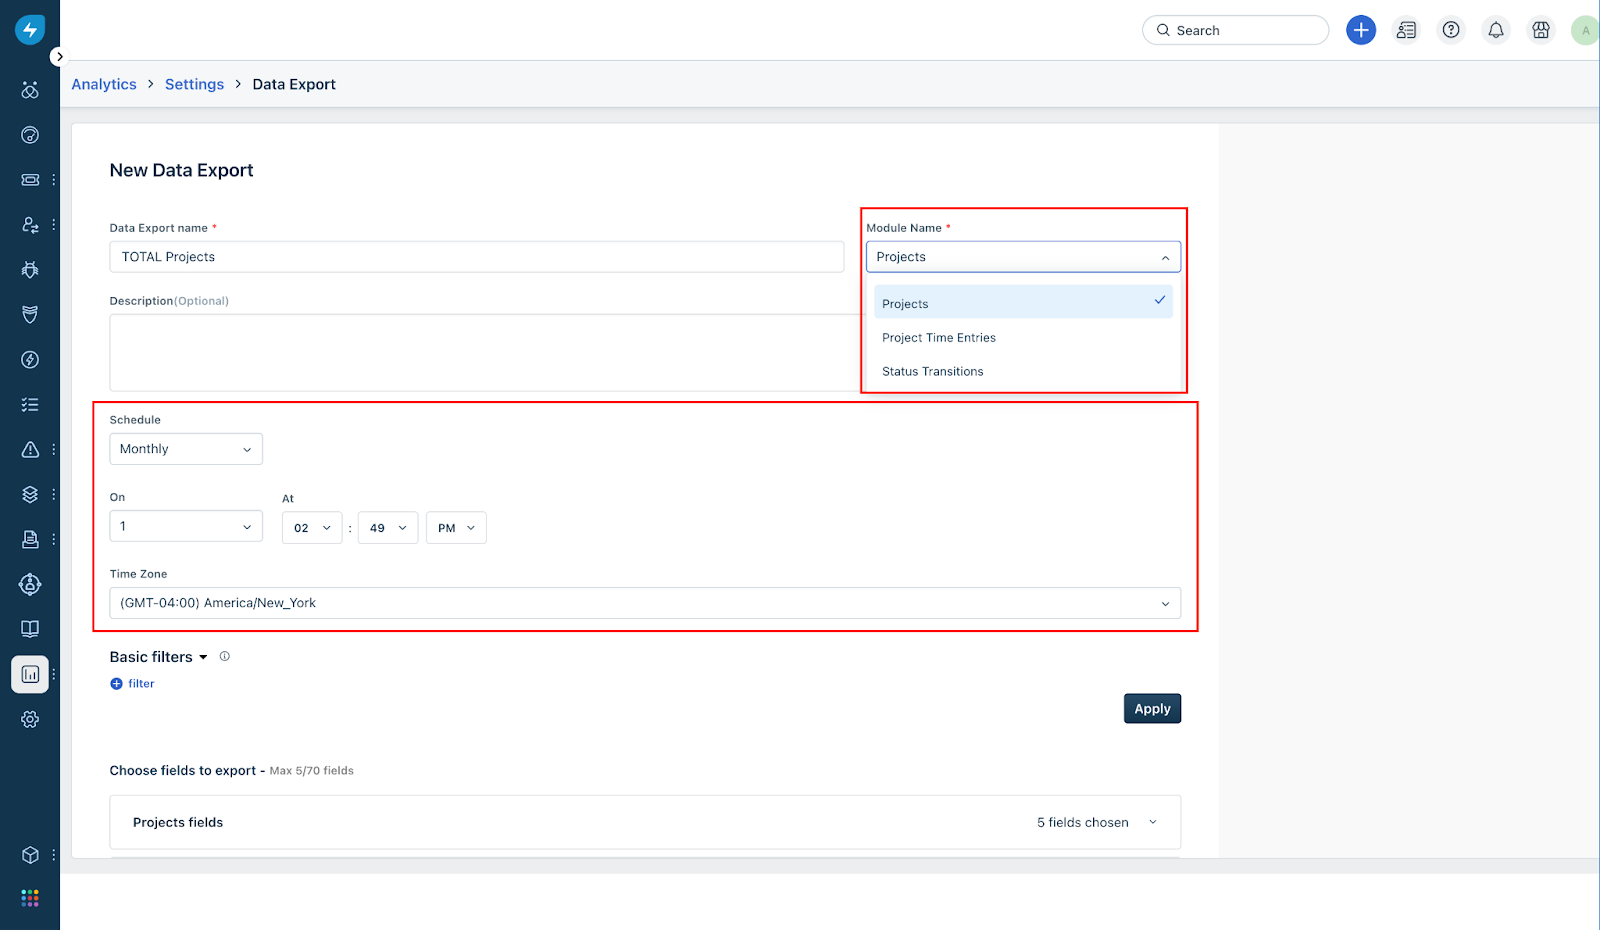Open the cube sidebar icon
Viewport: 1600px width, 930px height.
30,855
